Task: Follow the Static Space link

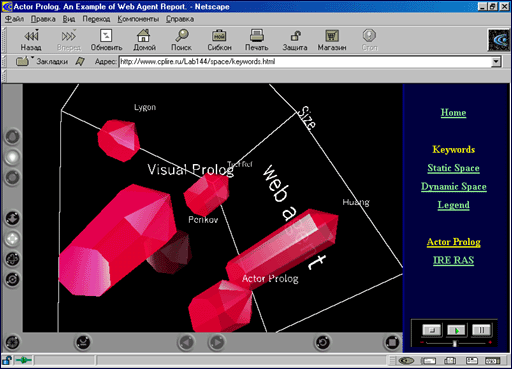Action: pos(453,168)
